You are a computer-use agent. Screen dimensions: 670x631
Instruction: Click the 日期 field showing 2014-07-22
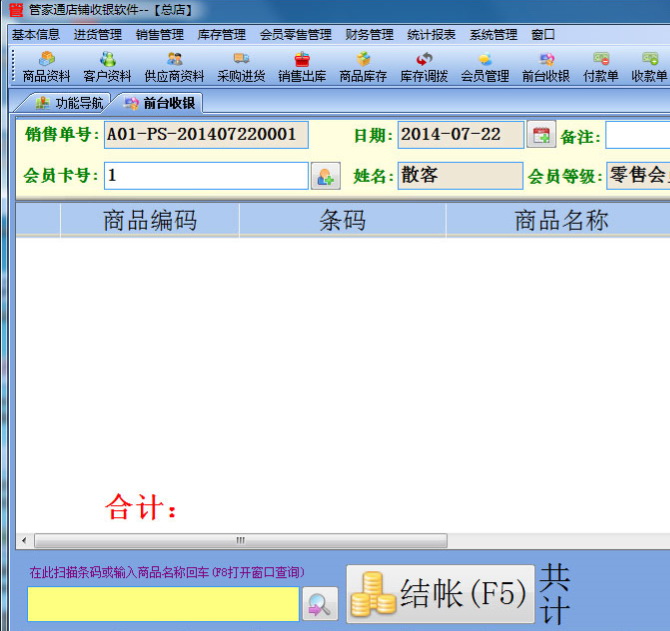[461, 135]
